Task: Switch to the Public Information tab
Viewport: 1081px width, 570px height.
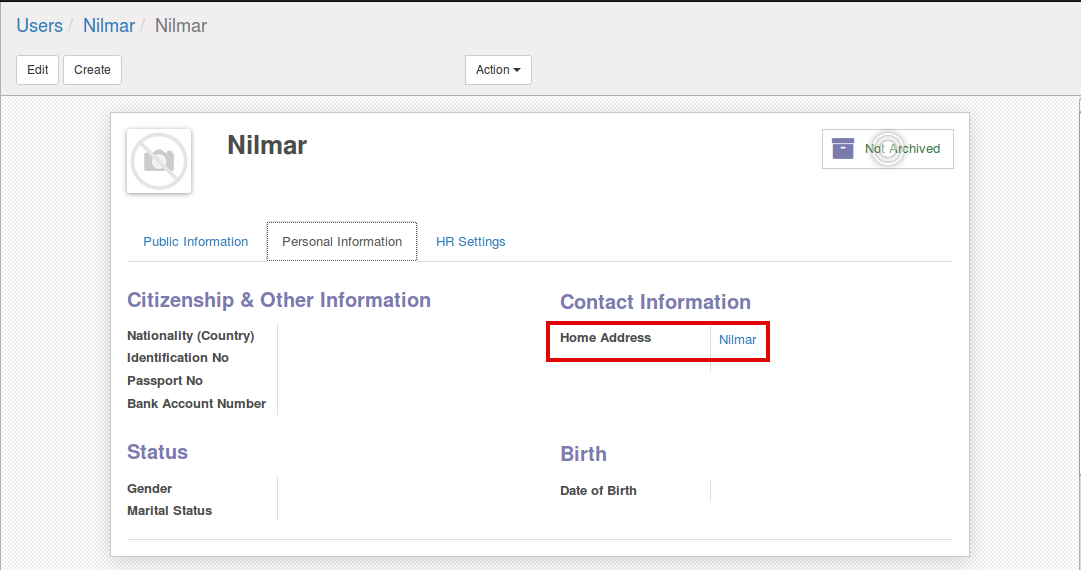Action: 195,242
